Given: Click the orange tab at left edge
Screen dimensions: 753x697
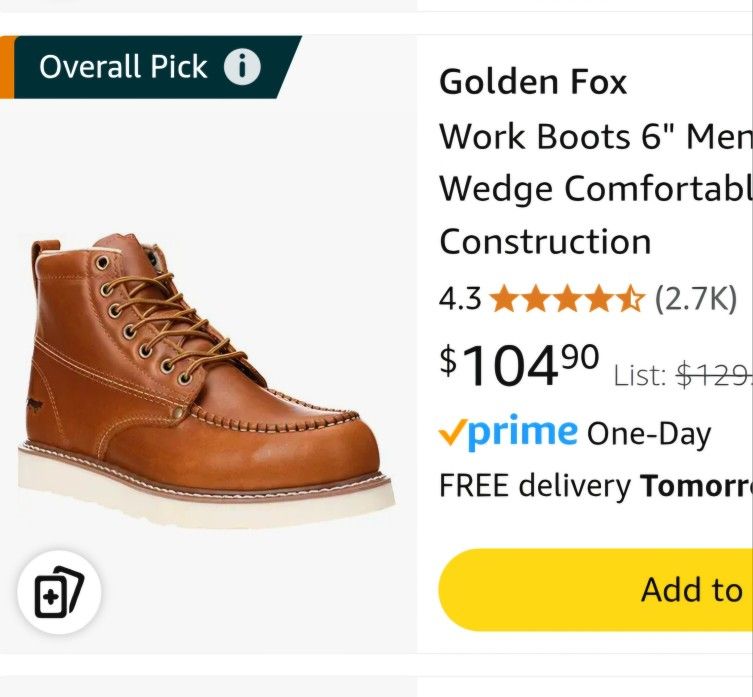Looking at the screenshot, I should (6, 68).
